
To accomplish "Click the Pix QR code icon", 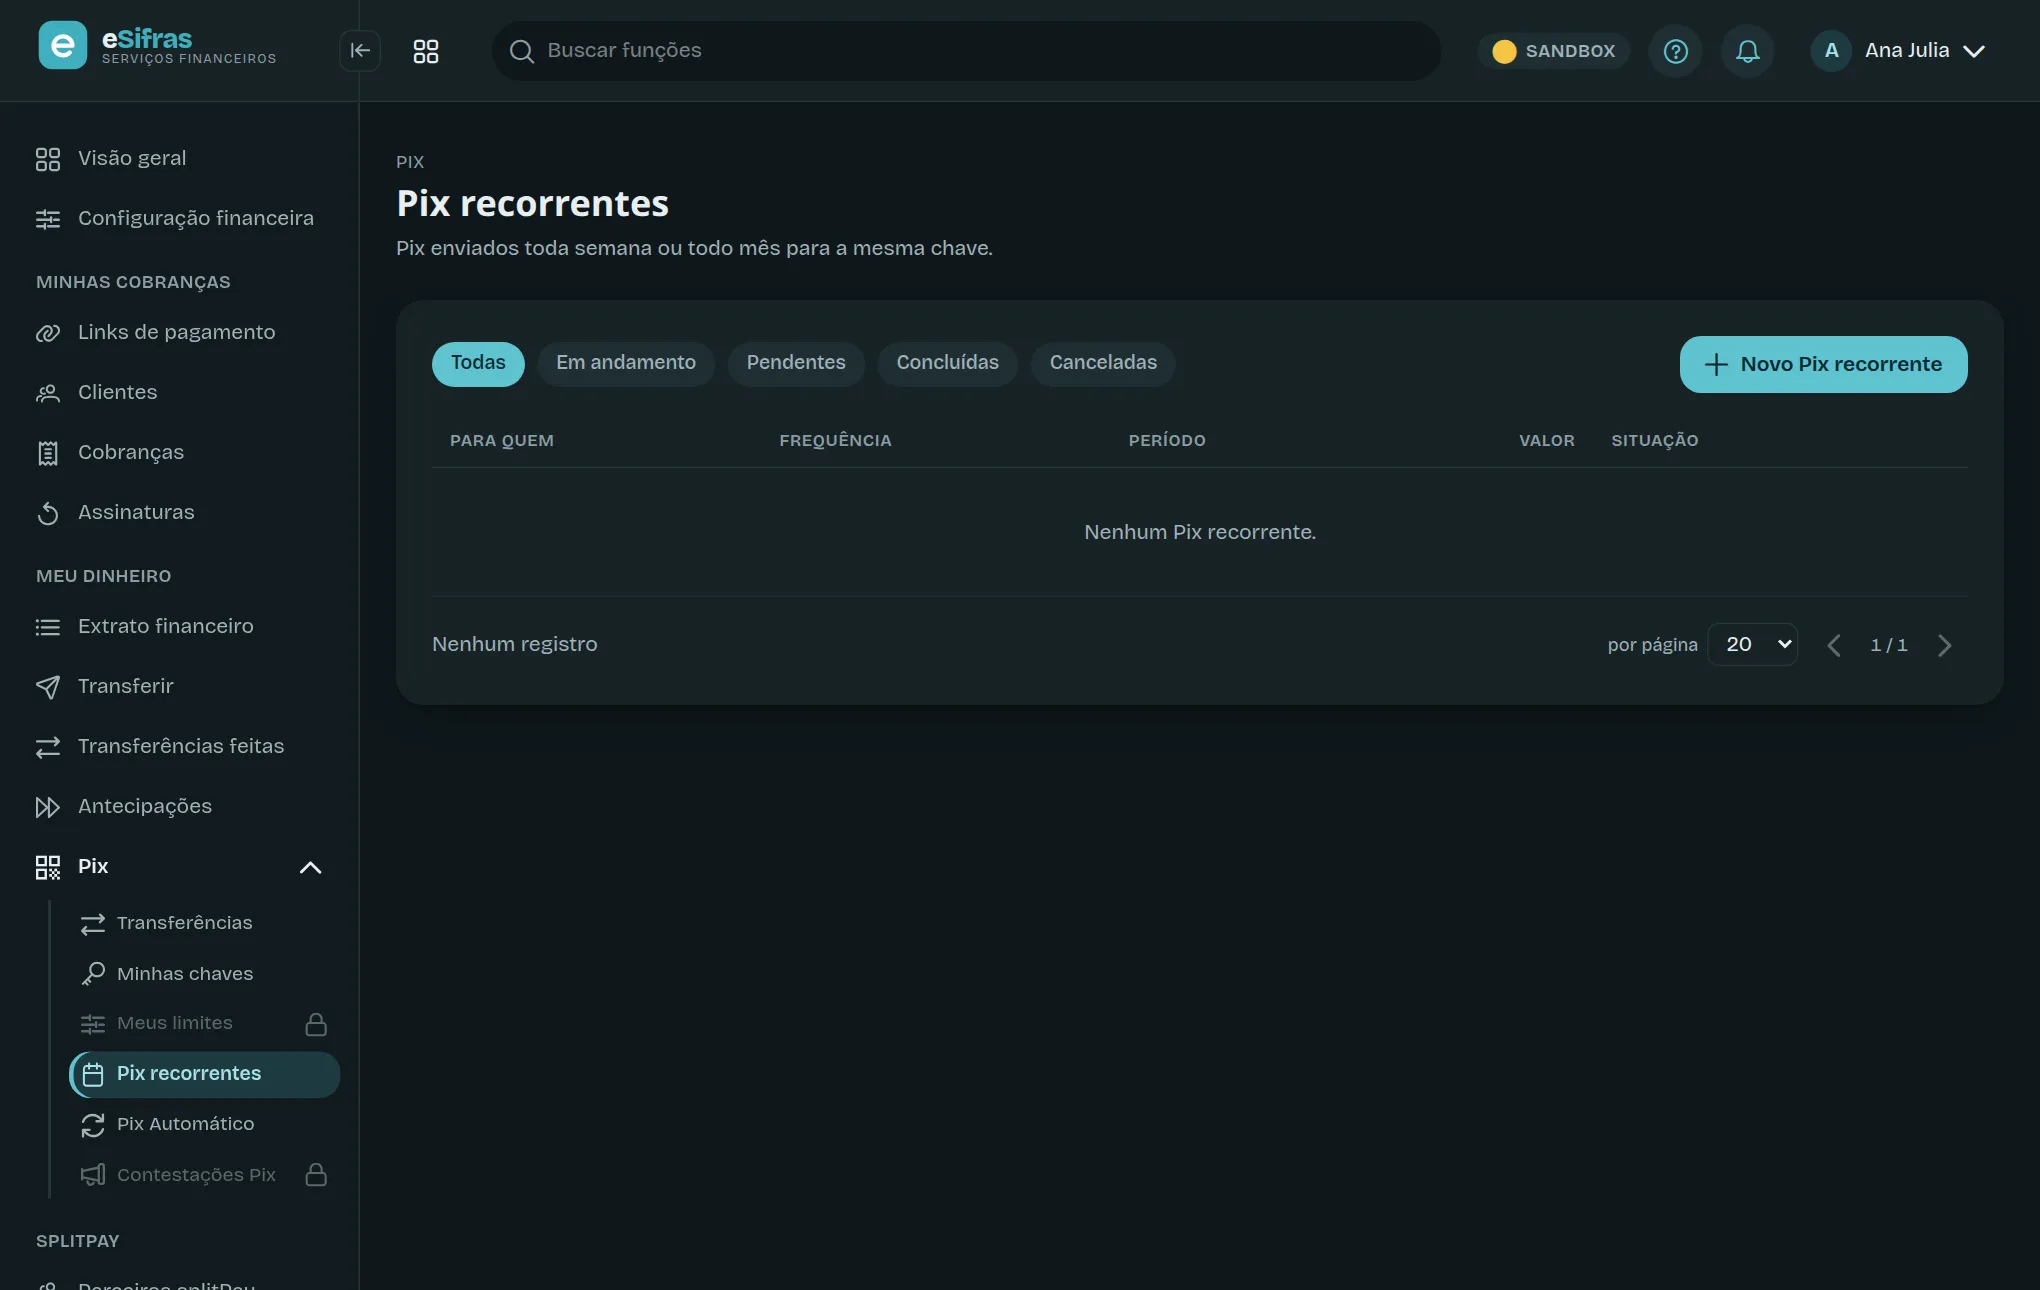I will click(x=48, y=867).
